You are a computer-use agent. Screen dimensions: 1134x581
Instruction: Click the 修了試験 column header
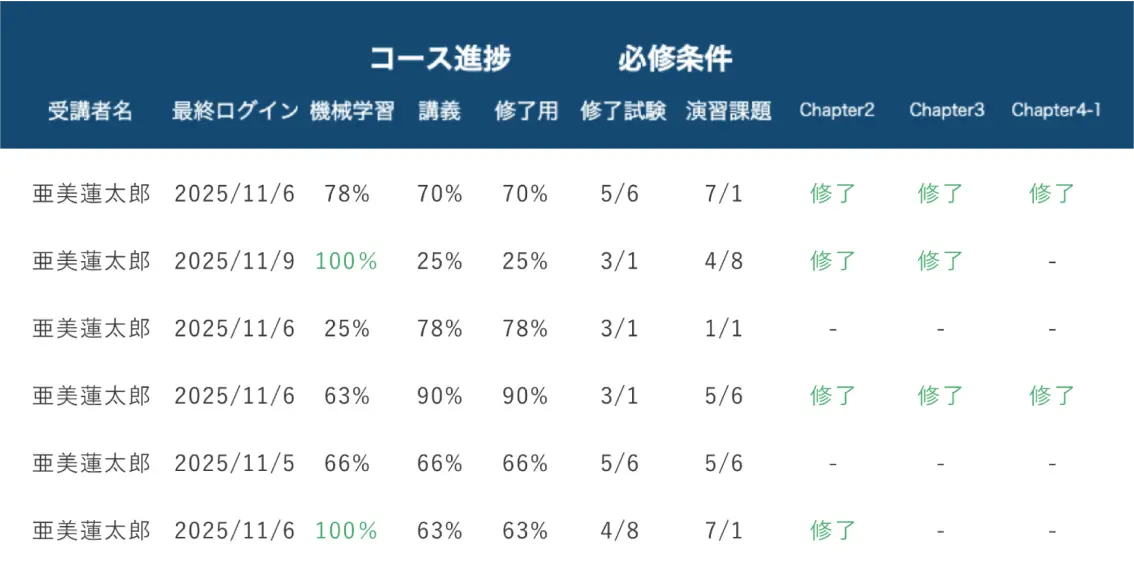coord(623,111)
